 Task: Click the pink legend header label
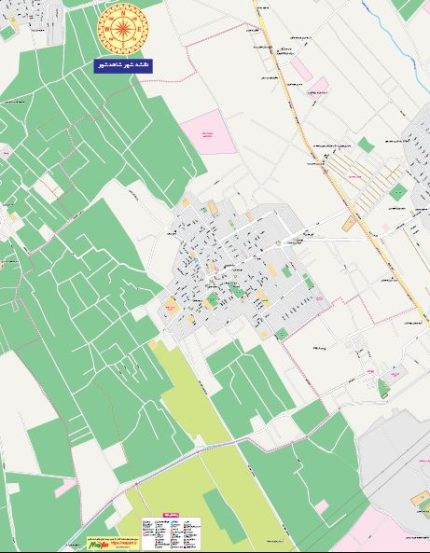171,515
